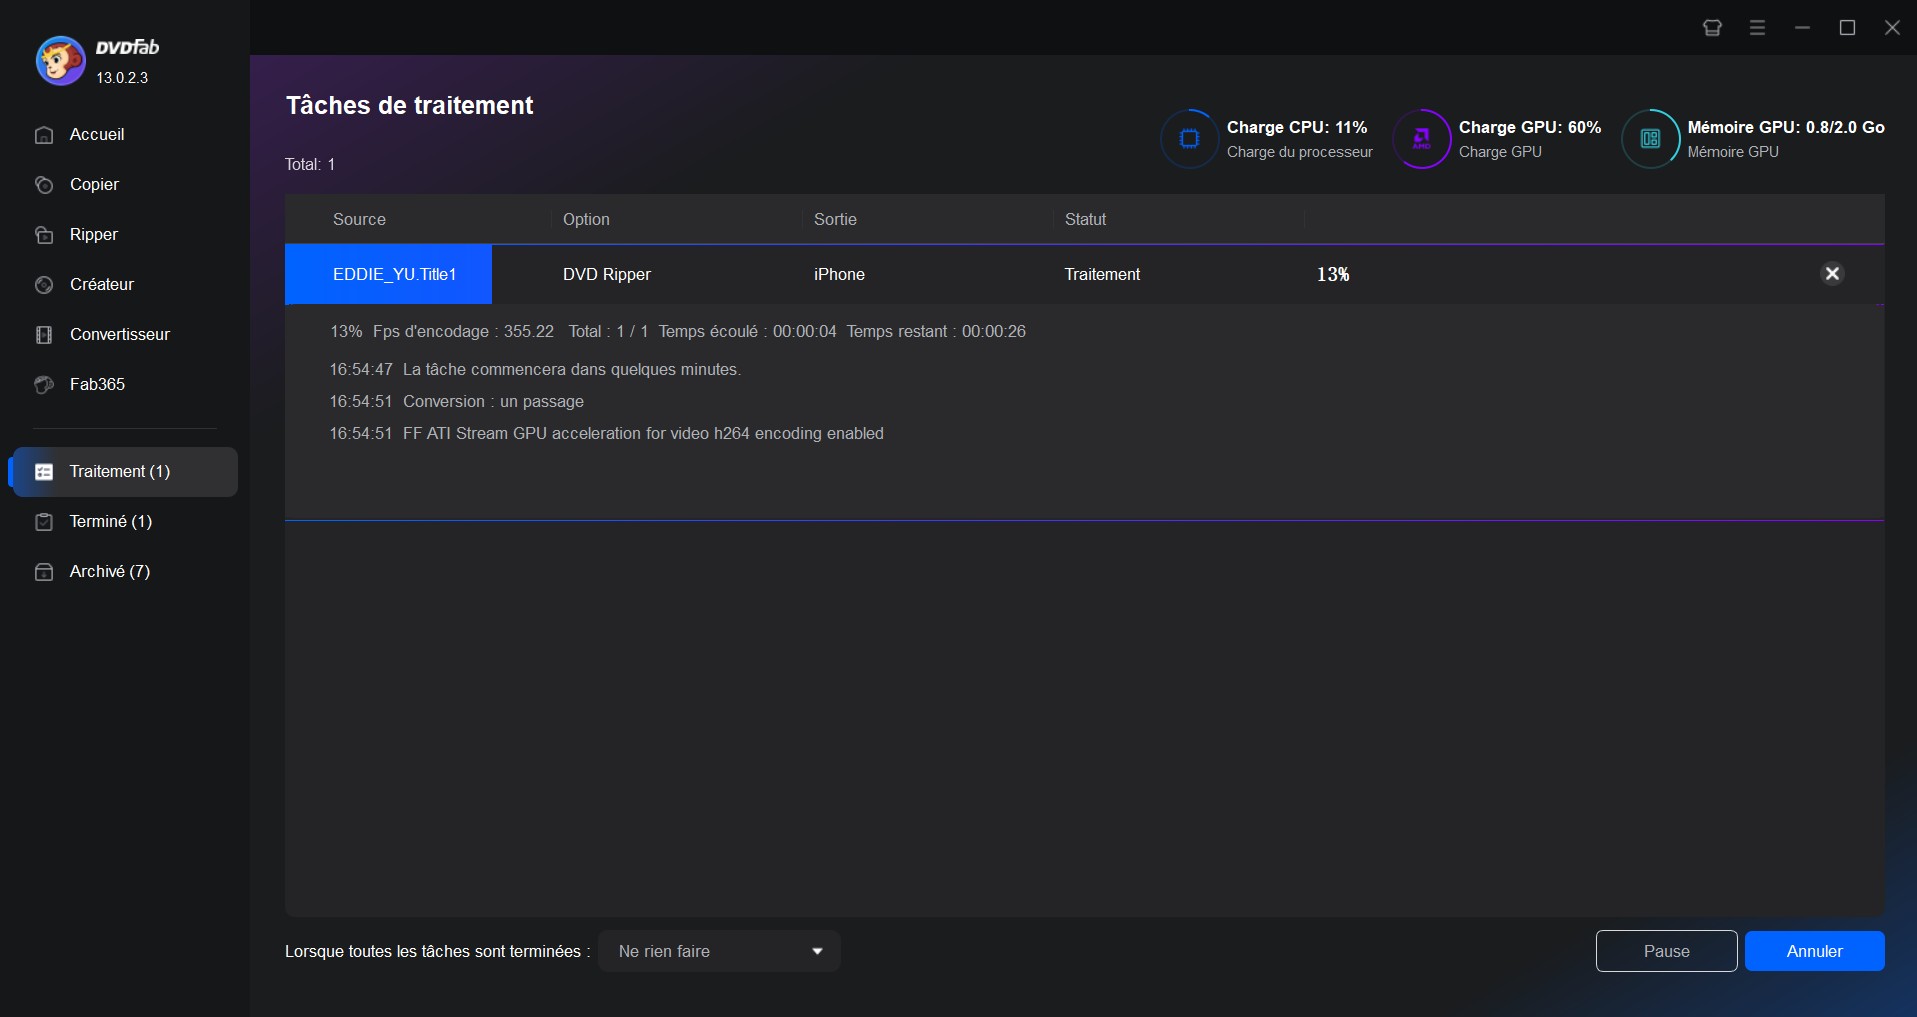Click the Pause button

pyautogui.click(x=1666, y=951)
